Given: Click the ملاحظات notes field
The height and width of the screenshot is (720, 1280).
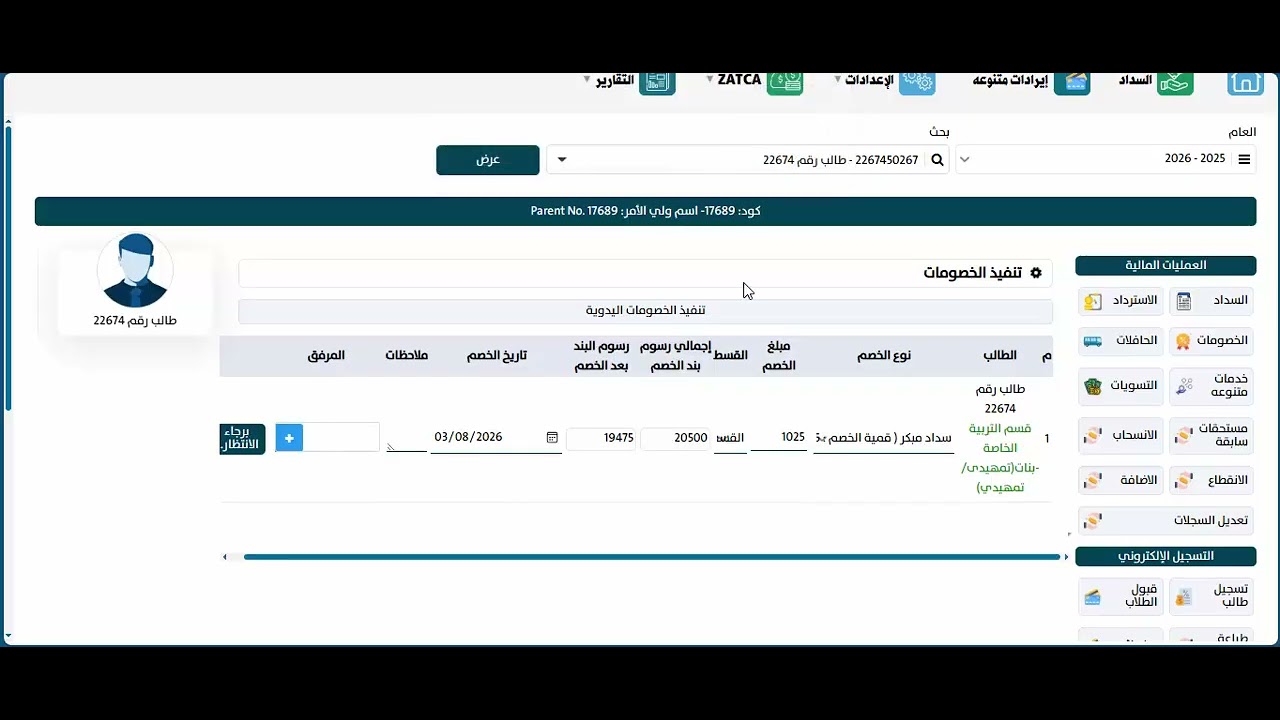Looking at the screenshot, I should click(x=406, y=440).
